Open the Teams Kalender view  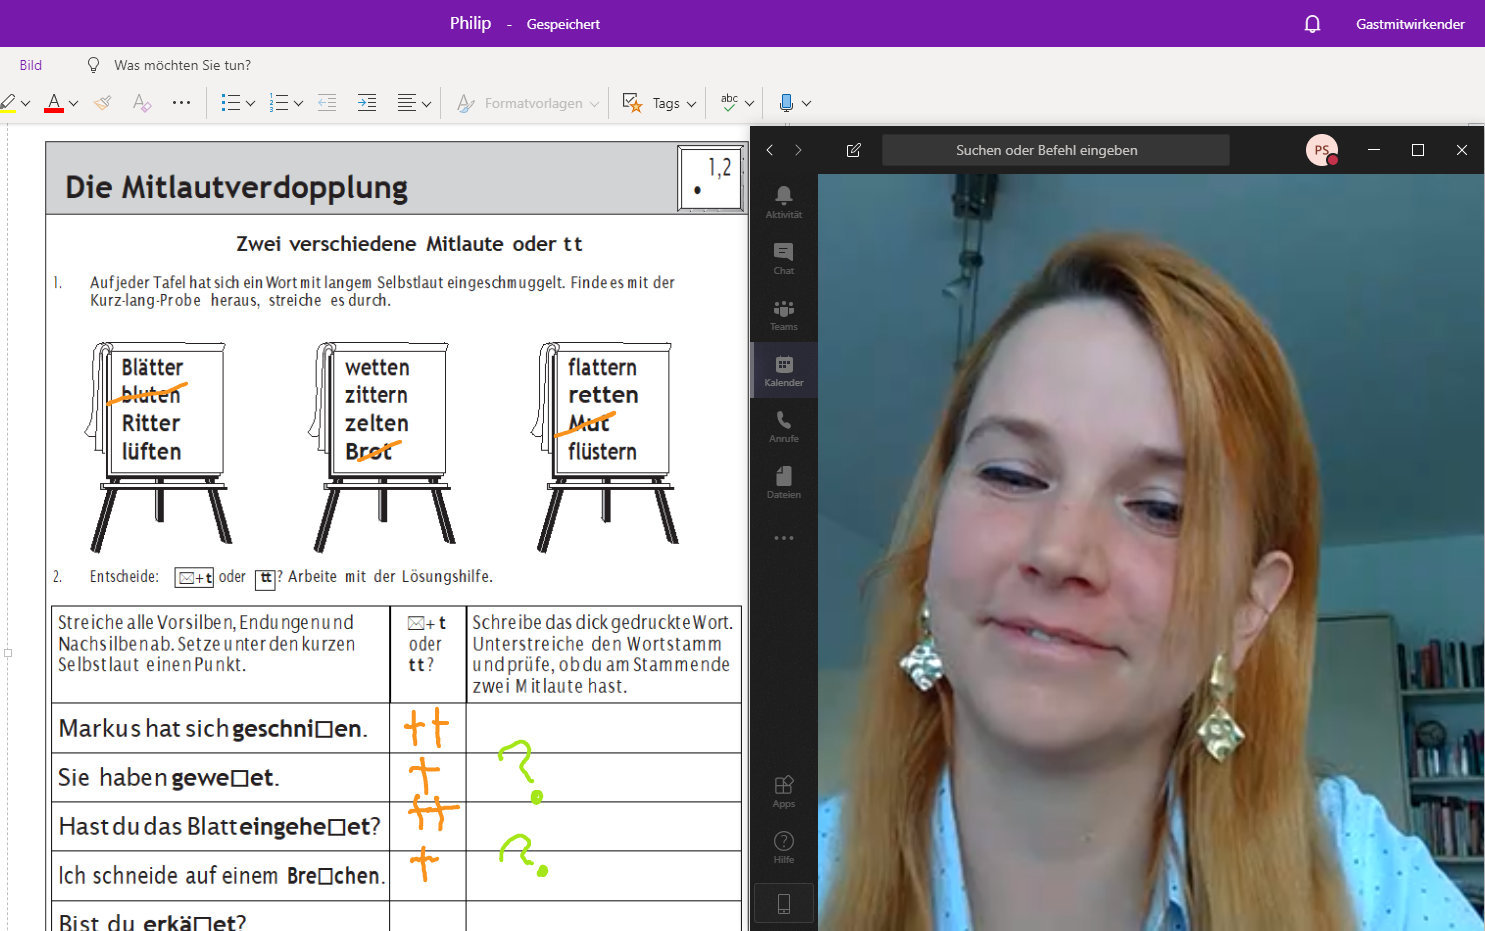[x=783, y=370]
